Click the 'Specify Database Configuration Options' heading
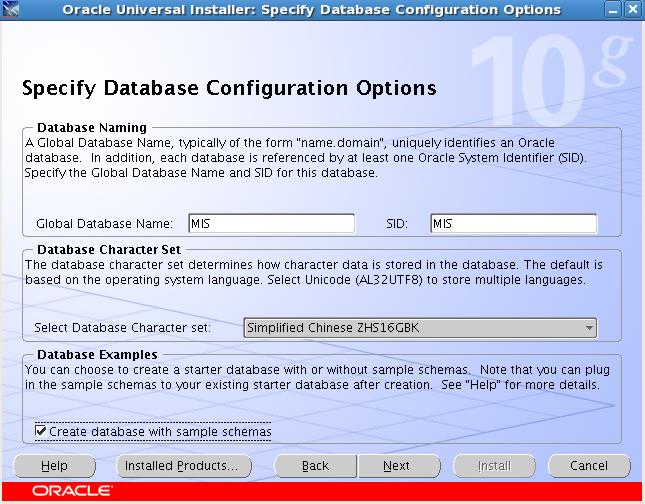 pos(229,88)
